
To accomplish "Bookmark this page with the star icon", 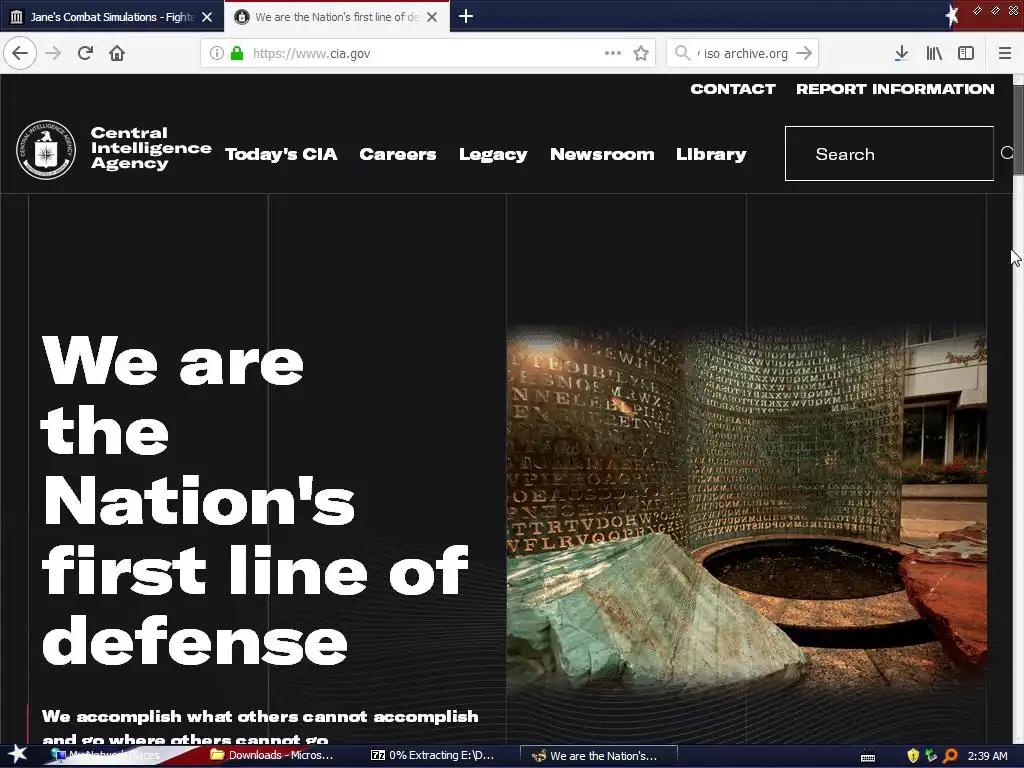I will [x=641, y=53].
